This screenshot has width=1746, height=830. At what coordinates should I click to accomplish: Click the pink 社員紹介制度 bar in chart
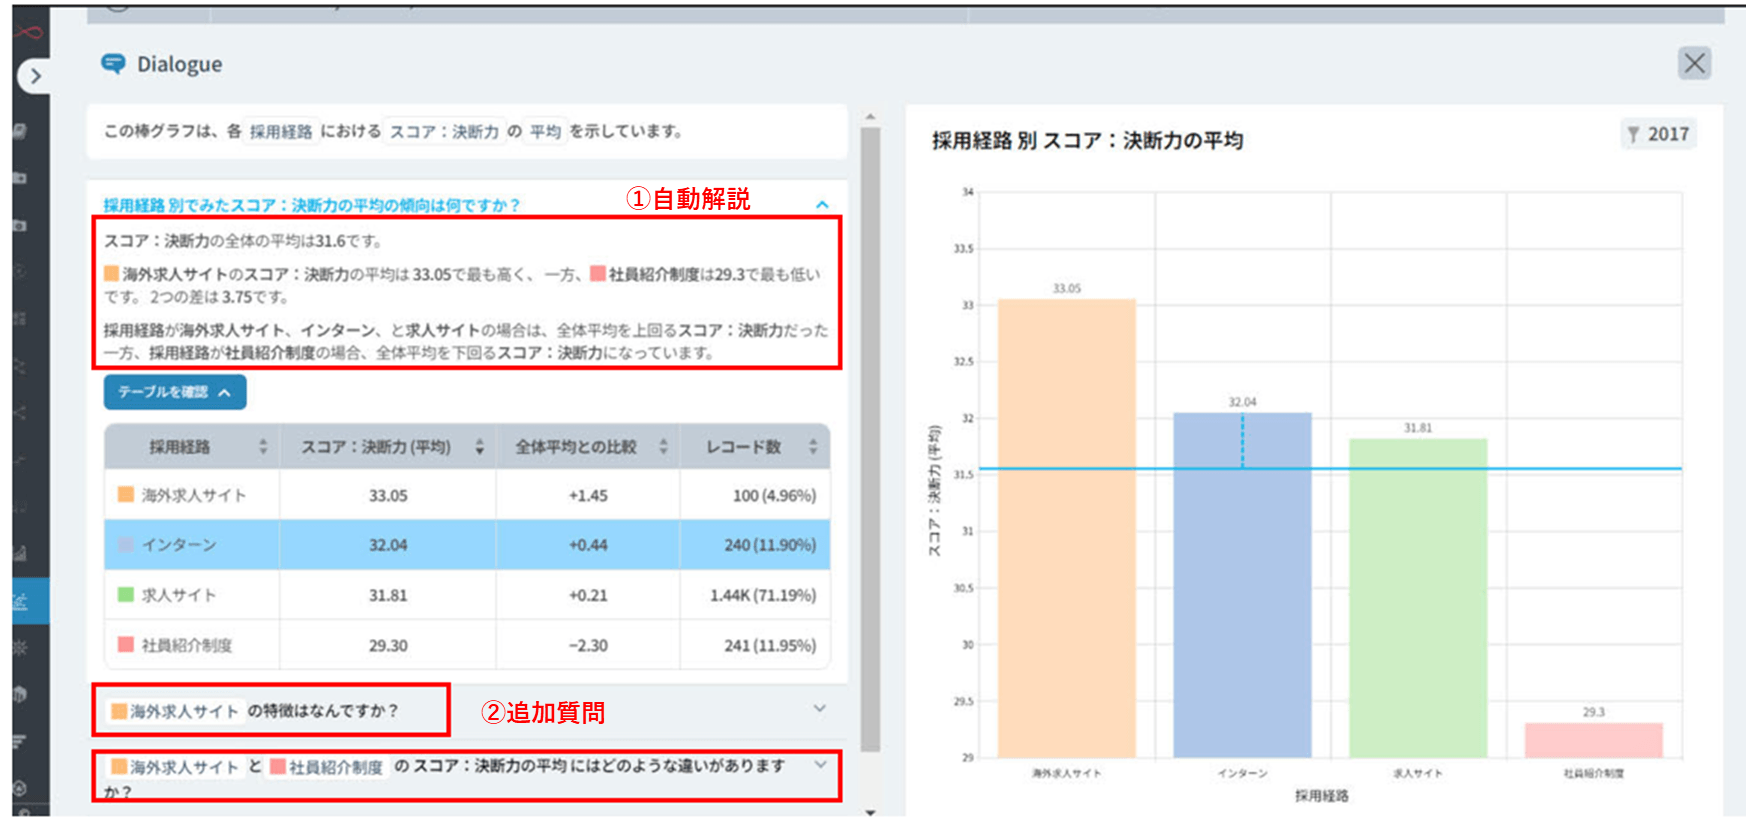point(1593,740)
